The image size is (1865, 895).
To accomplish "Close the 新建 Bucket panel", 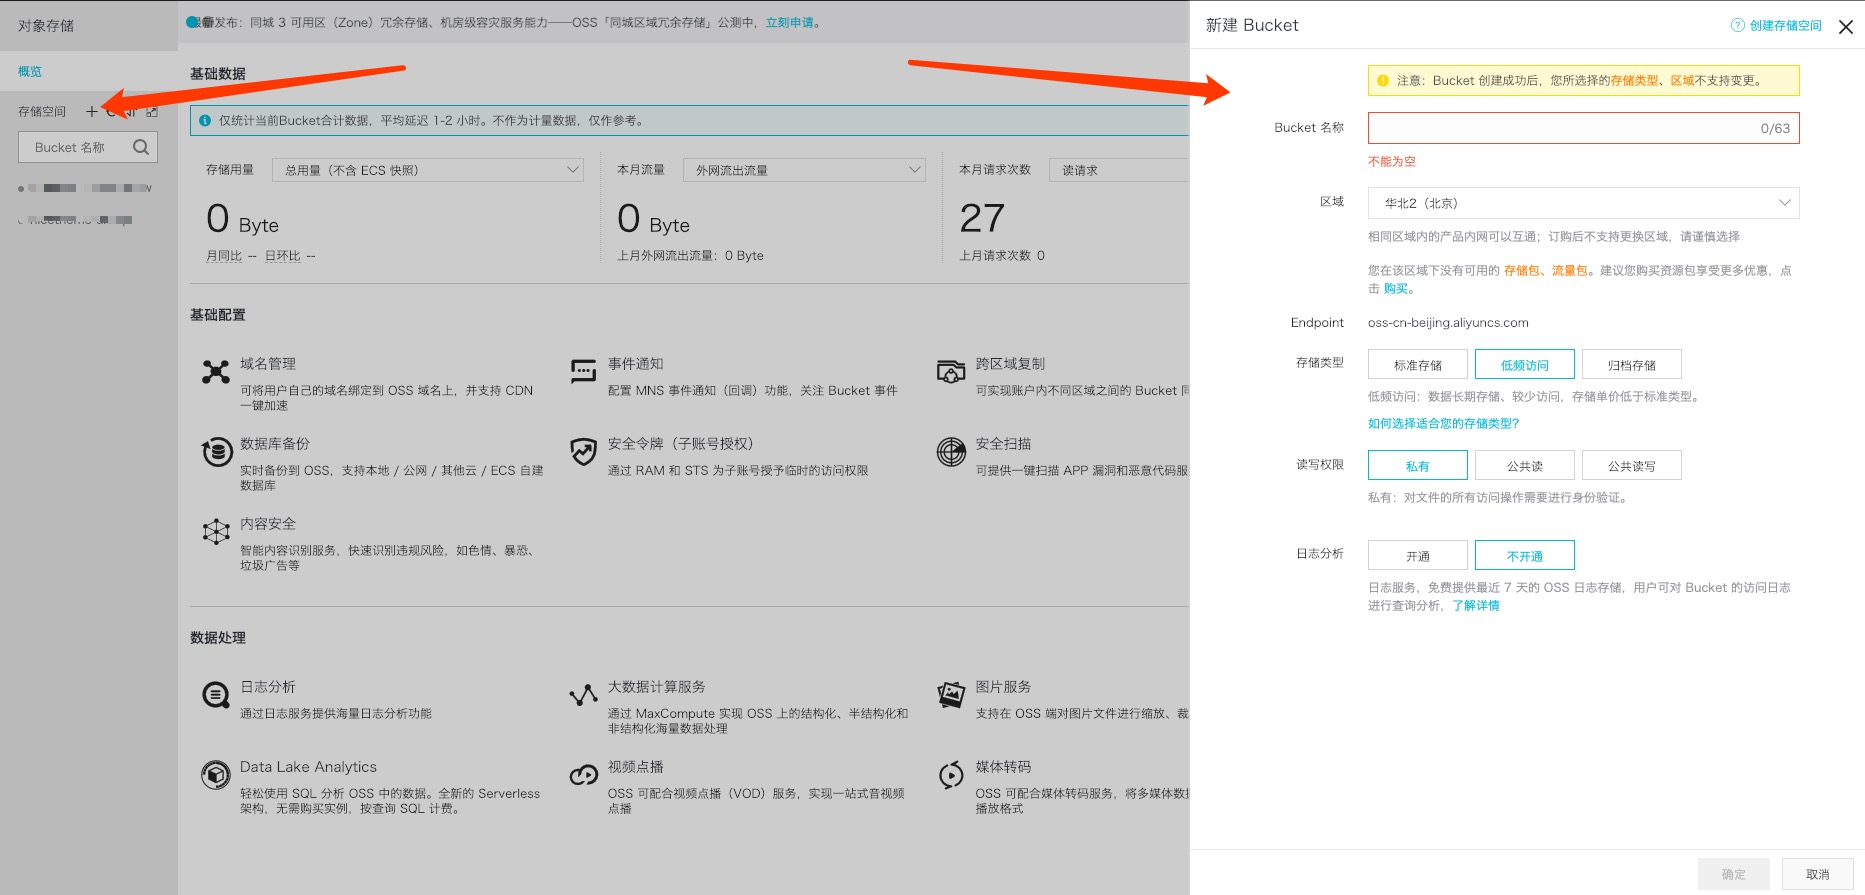I will (x=1846, y=27).
